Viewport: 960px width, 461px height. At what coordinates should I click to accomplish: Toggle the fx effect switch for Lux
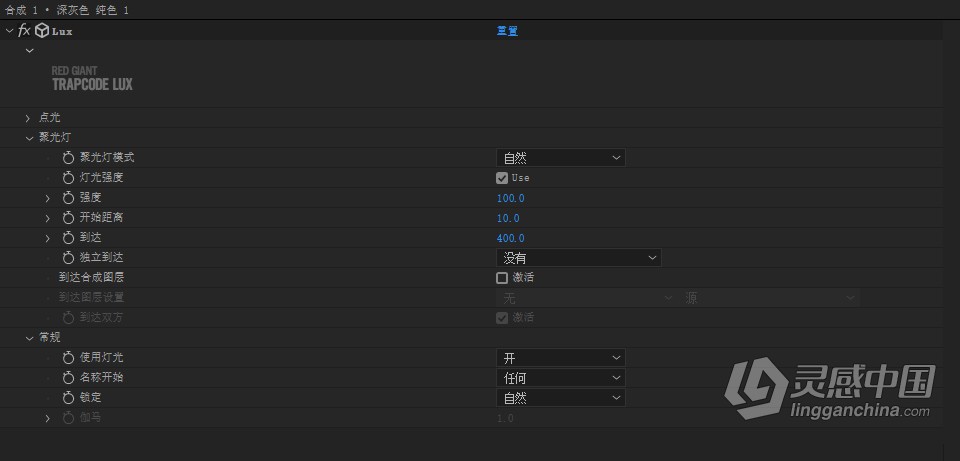coord(24,31)
